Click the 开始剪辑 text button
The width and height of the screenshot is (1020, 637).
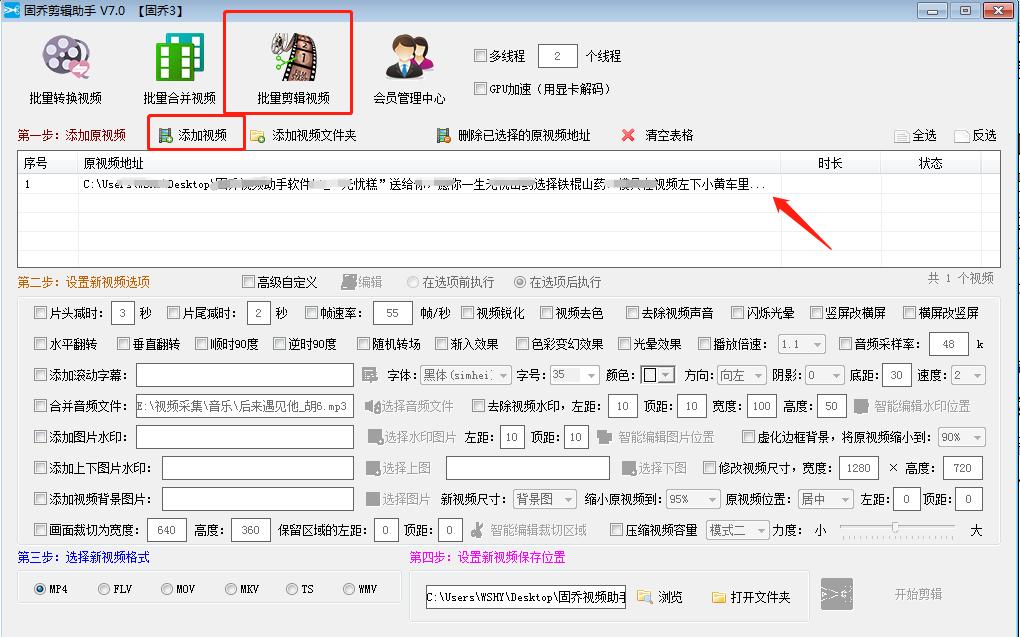(x=918, y=594)
